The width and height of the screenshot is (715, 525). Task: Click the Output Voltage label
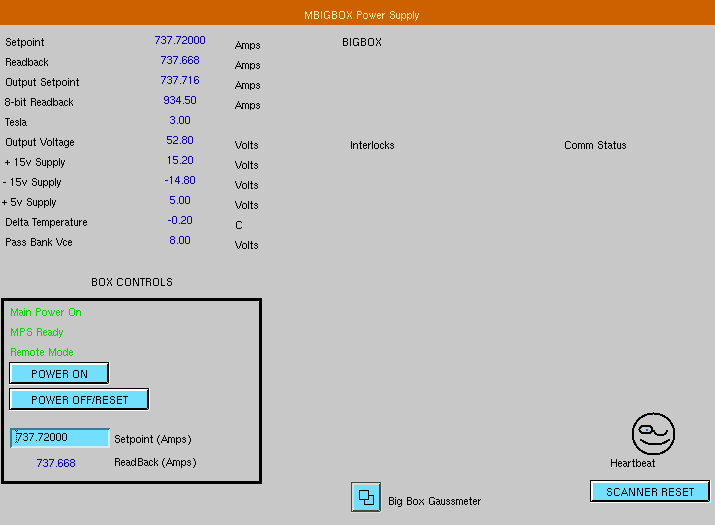click(40, 142)
